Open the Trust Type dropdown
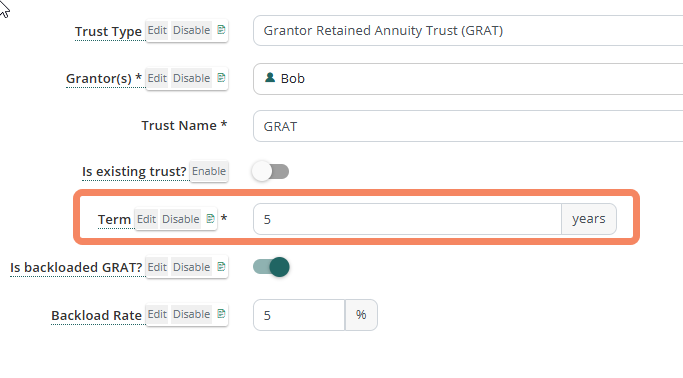Image resolution: width=683 pixels, height=378 pixels. [468, 30]
